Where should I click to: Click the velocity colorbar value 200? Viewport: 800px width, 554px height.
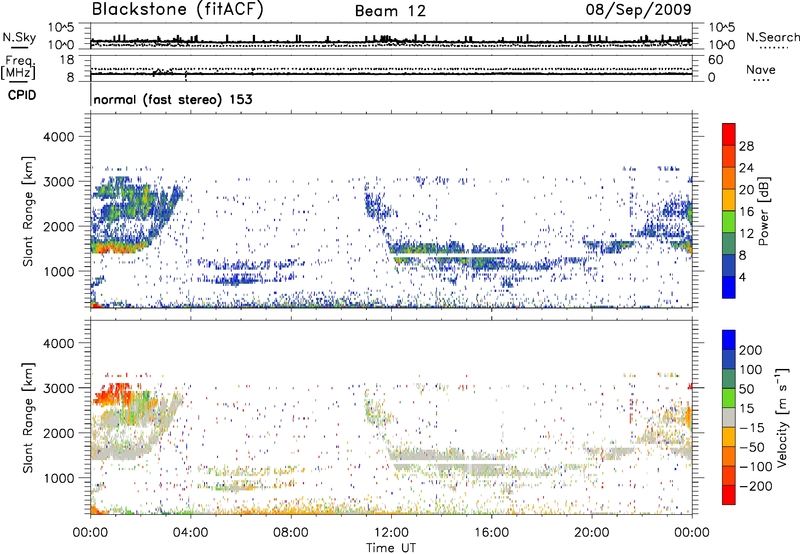pos(751,350)
